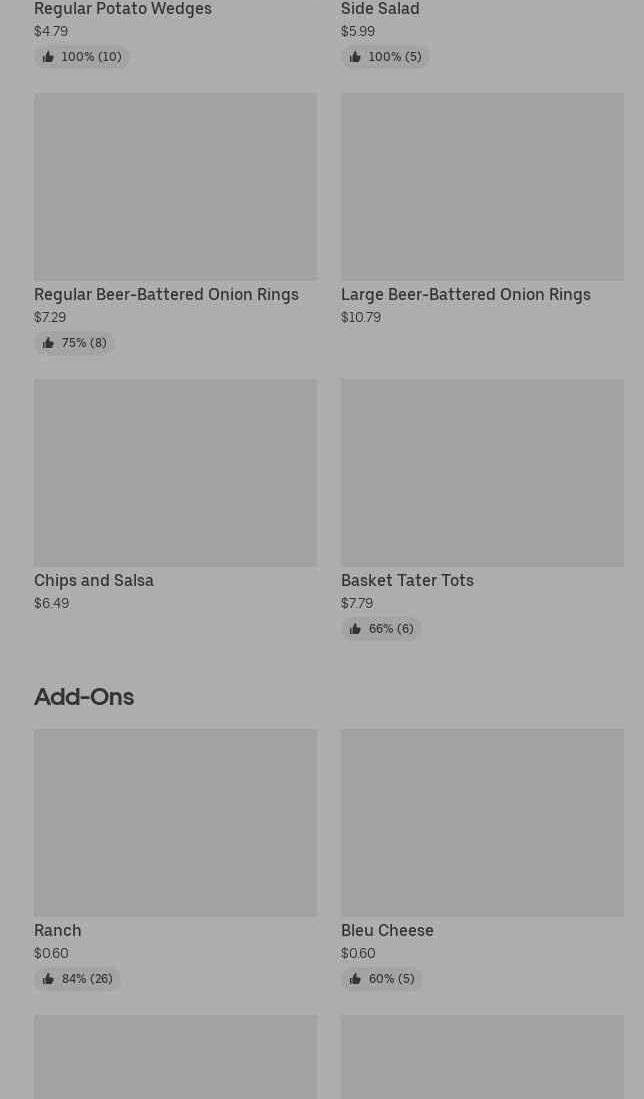The height and width of the screenshot is (1099, 644).
Task: Click the Regular Potato Wedges title
Action: tap(123, 9)
